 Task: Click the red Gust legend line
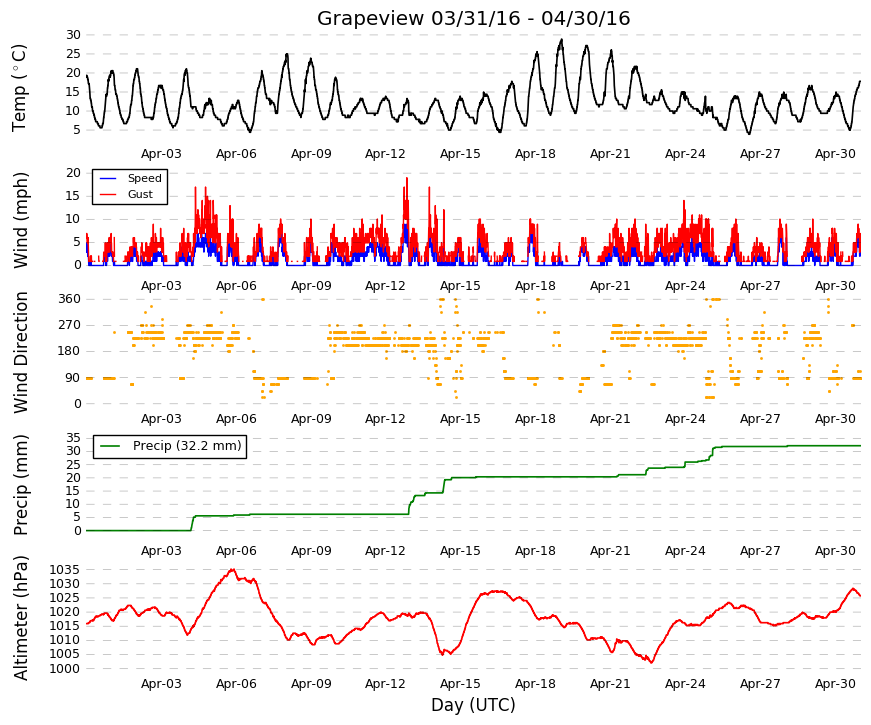pyautogui.click(x=108, y=194)
